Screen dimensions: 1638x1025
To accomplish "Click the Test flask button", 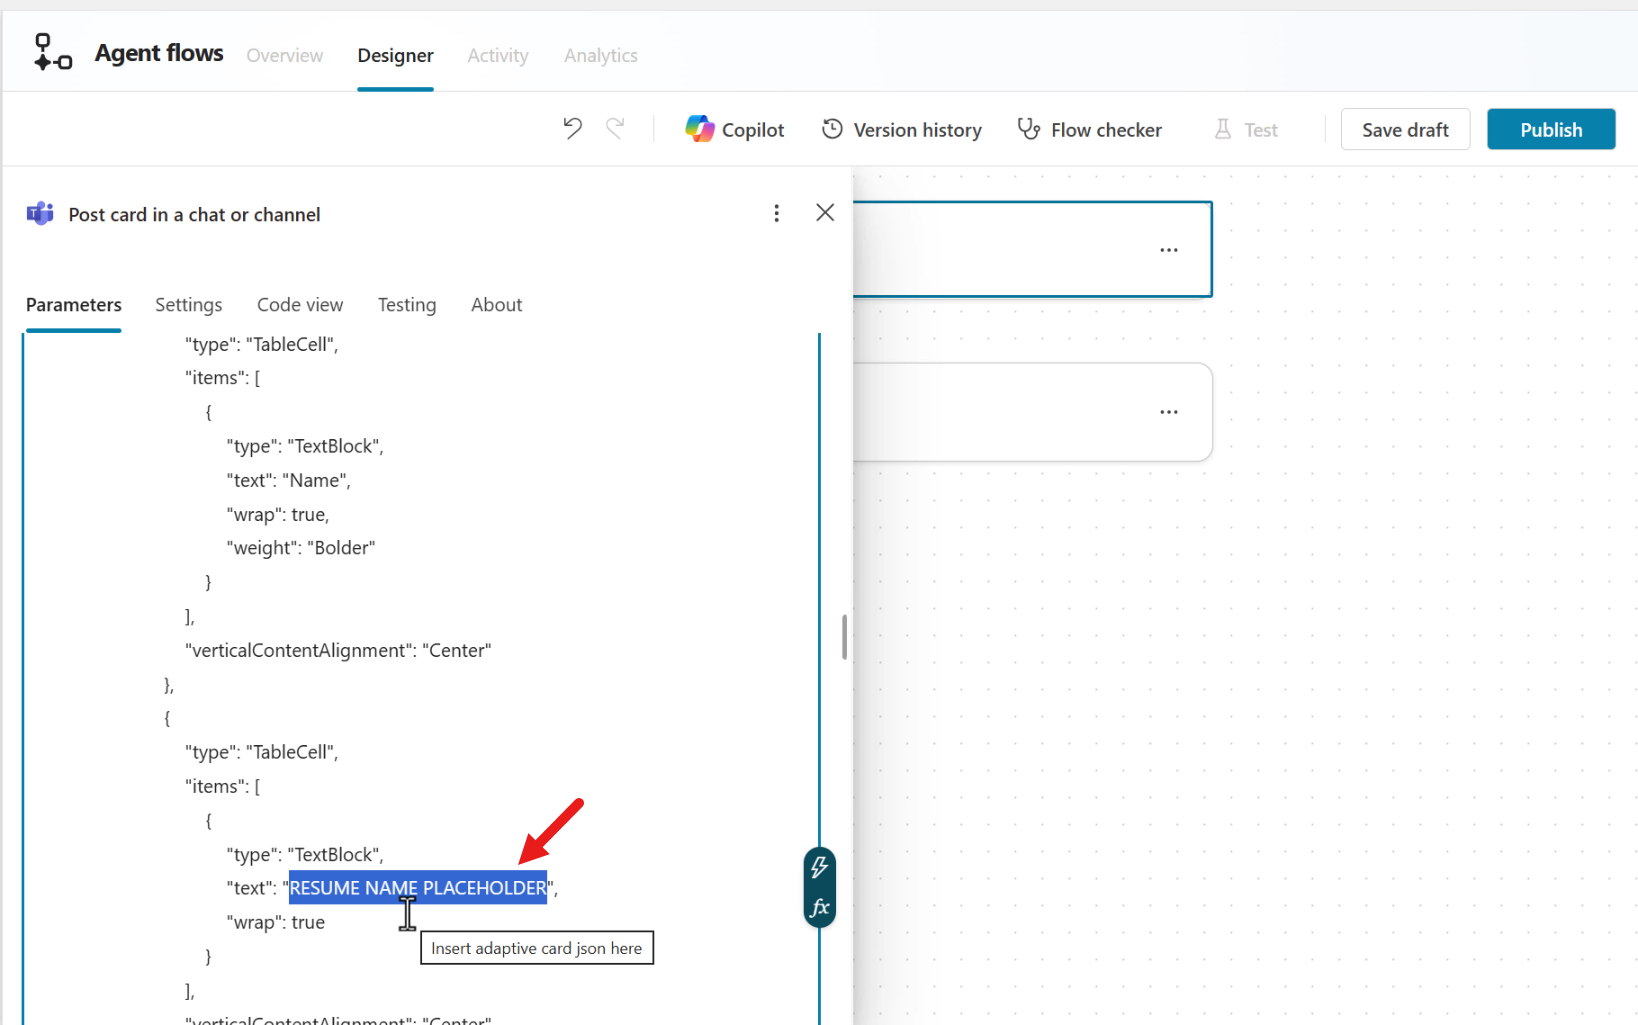I will click(x=1246, y=130).
